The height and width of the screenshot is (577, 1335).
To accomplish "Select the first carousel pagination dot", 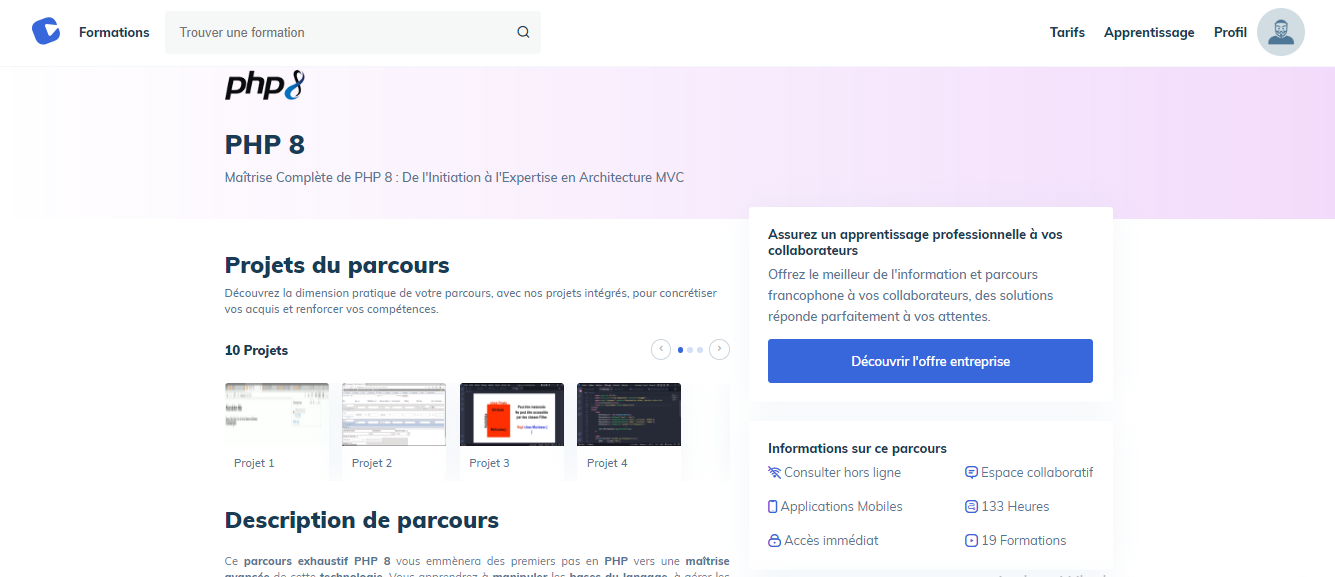I will pos(681,350).
